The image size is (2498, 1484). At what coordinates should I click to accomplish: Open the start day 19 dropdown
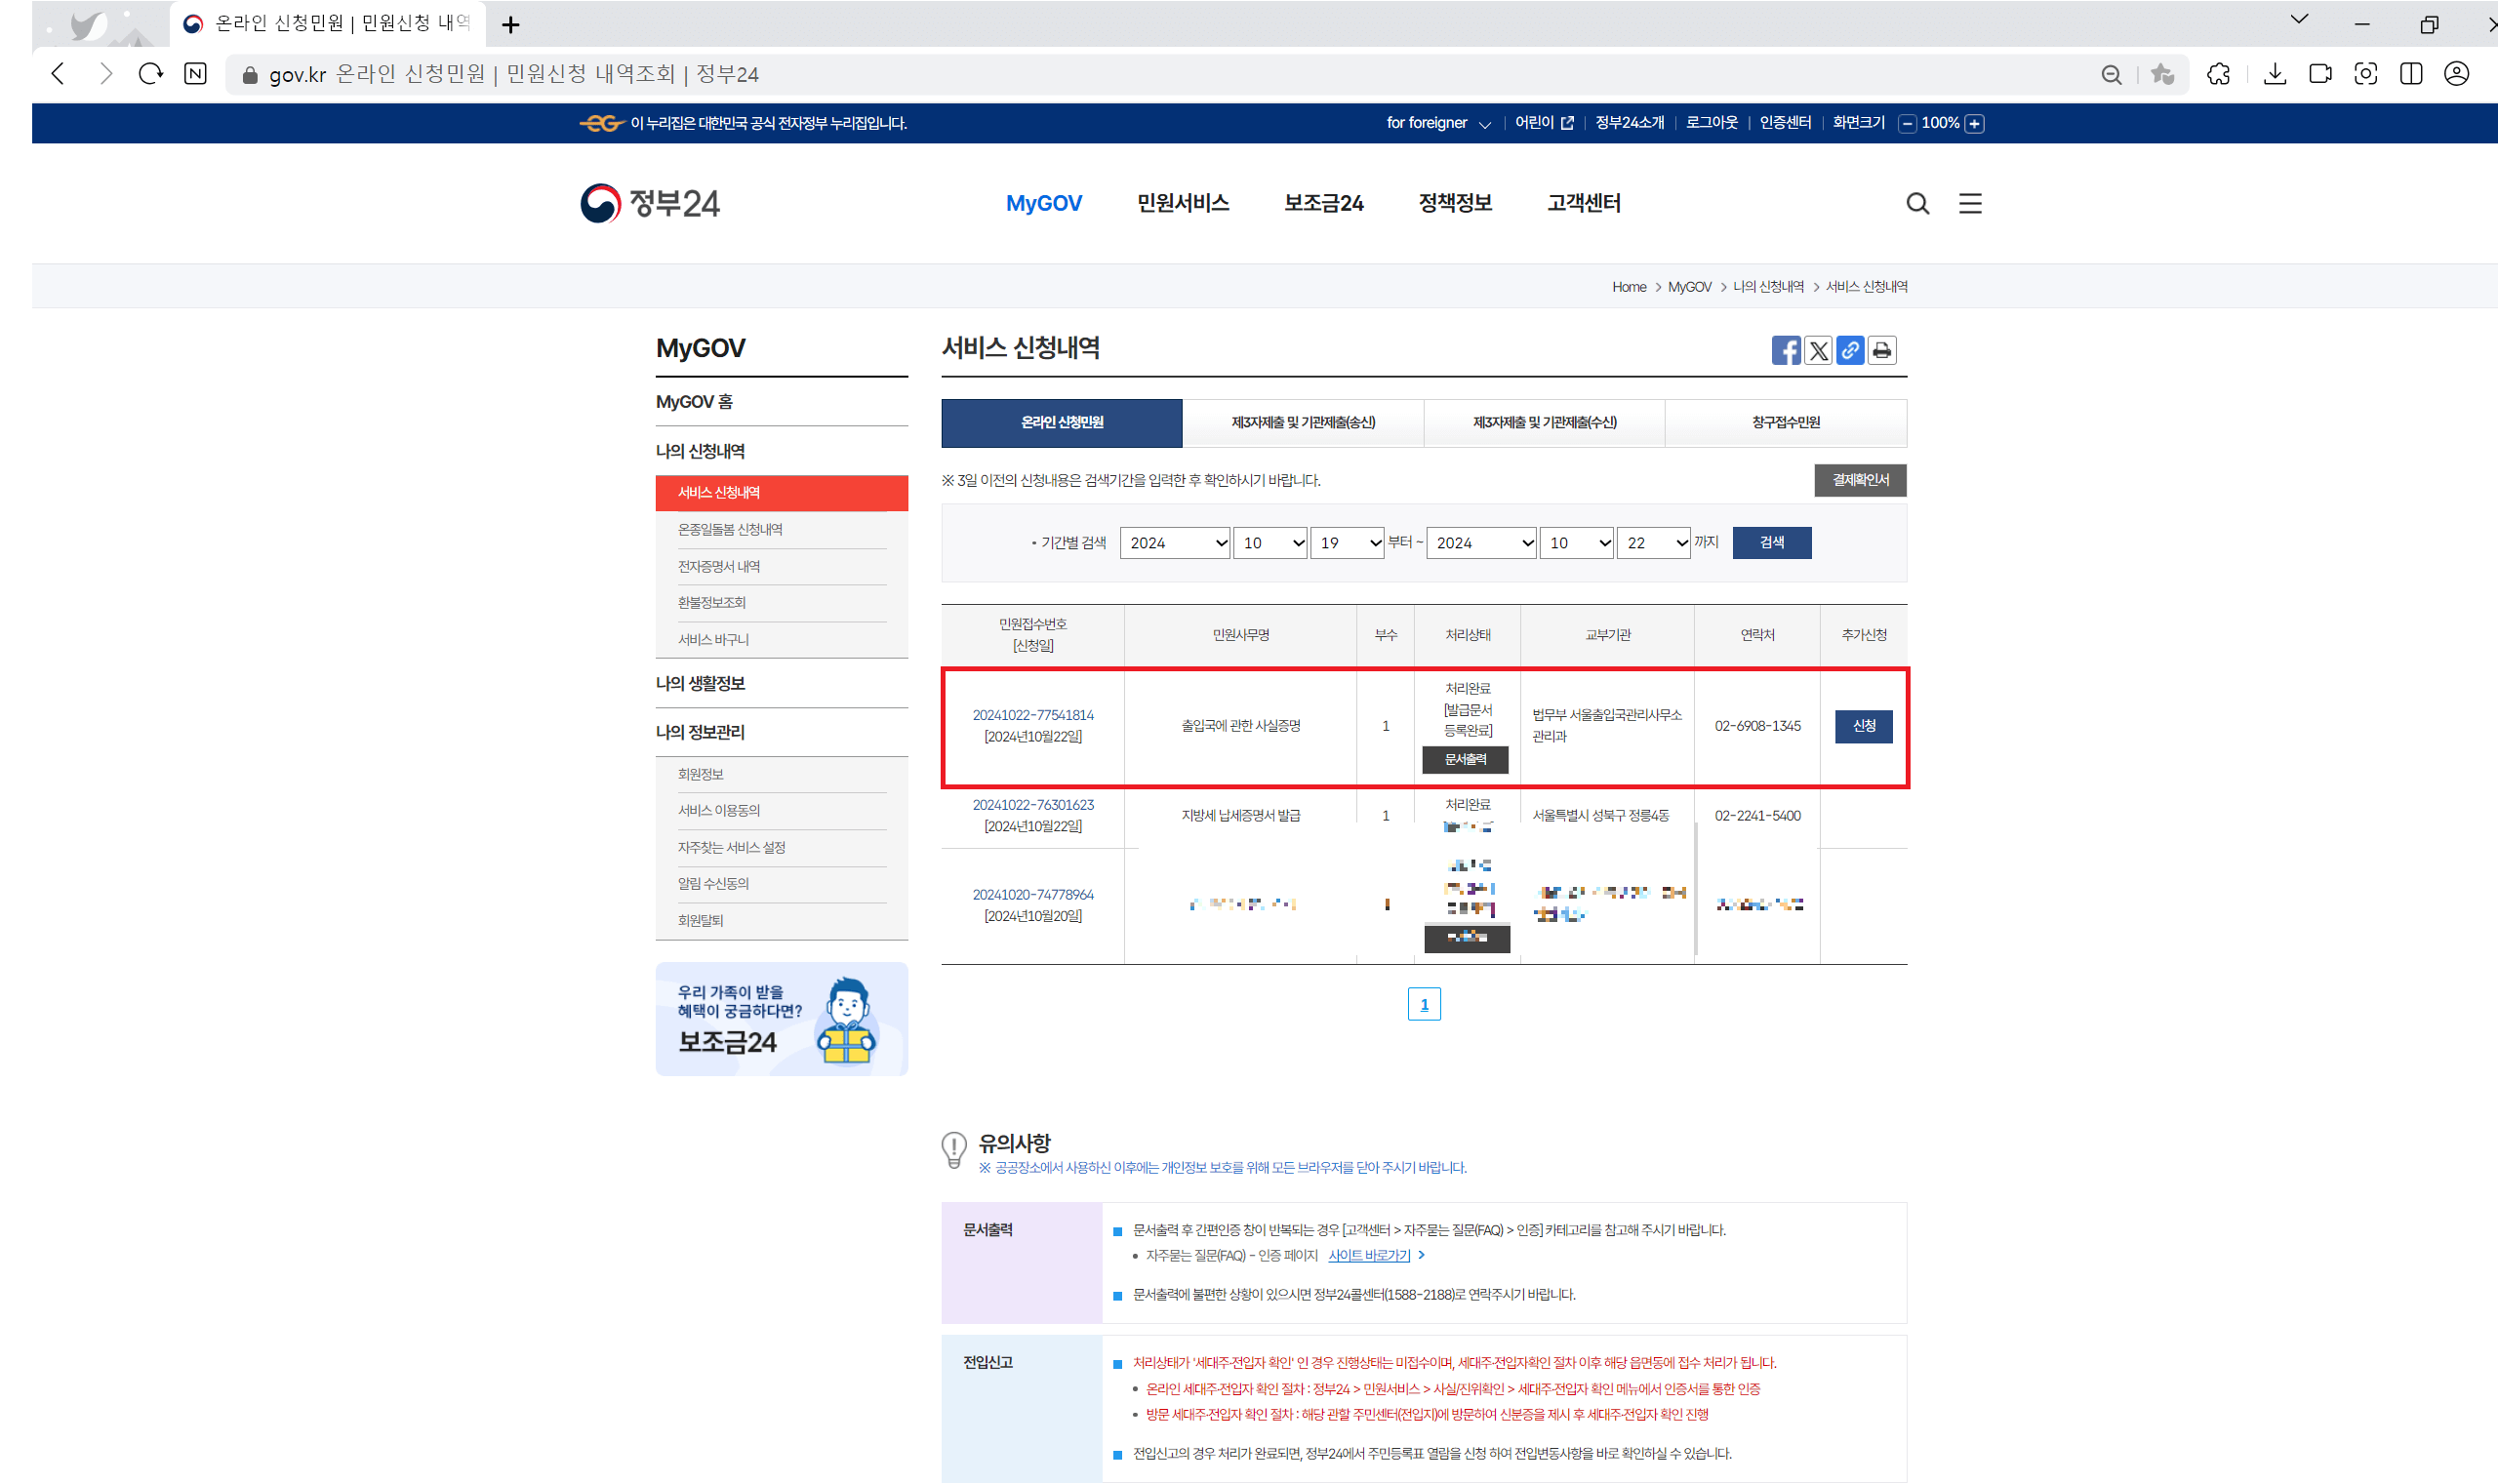(x=1346, y=543)
